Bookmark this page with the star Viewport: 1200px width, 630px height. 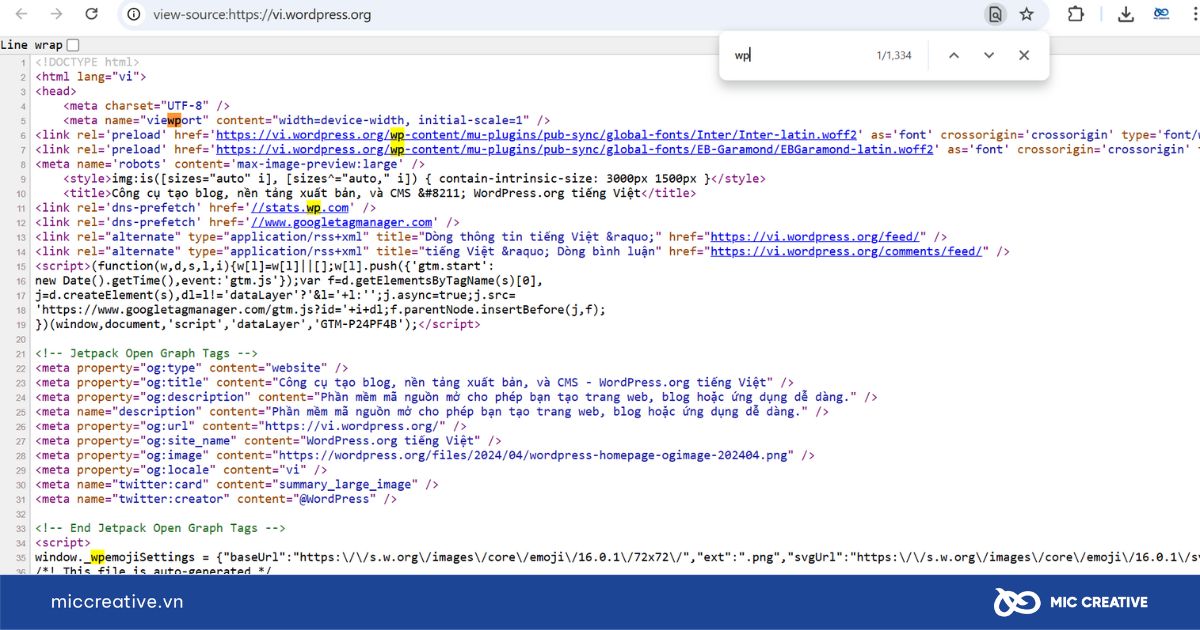[x=1026, y=14]
